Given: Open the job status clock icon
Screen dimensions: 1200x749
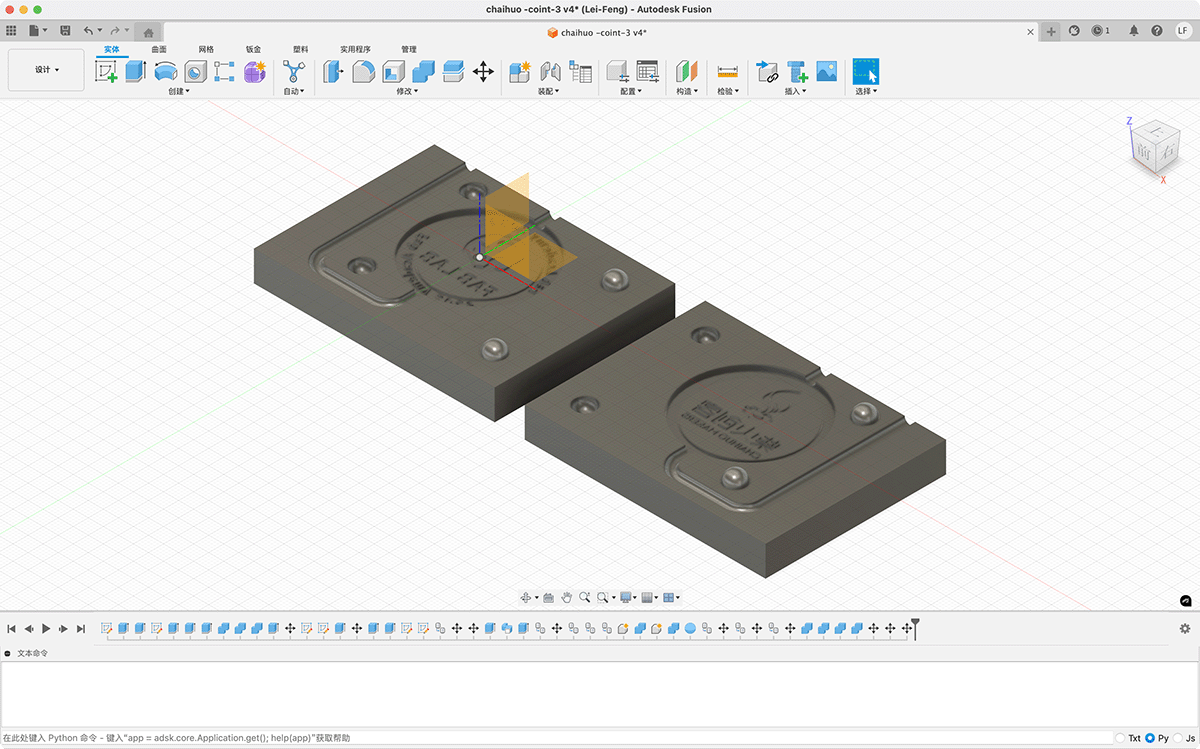Looking at the screenshot, I should click(x=1101, y=31).
